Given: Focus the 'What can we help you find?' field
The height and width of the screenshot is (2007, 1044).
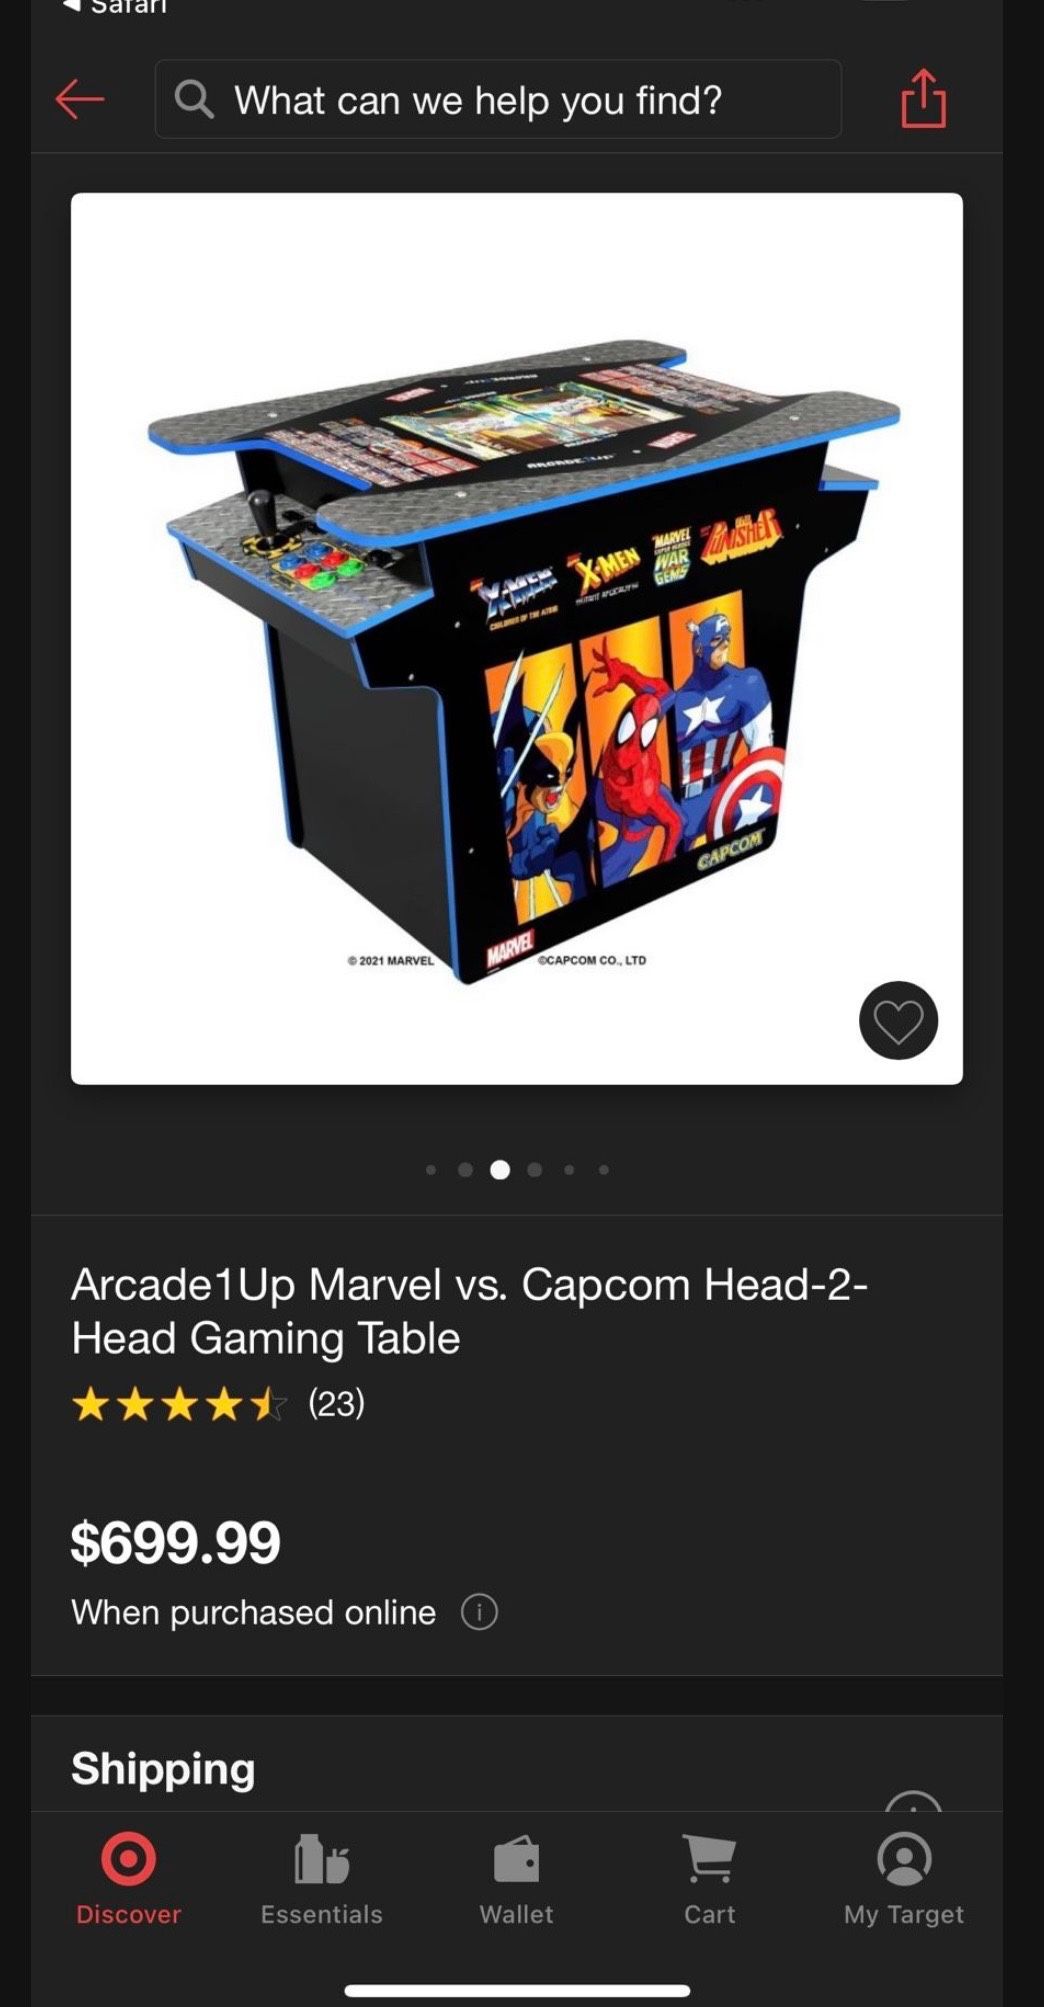Looking at the screenshot, I should (x=498, y=99).
